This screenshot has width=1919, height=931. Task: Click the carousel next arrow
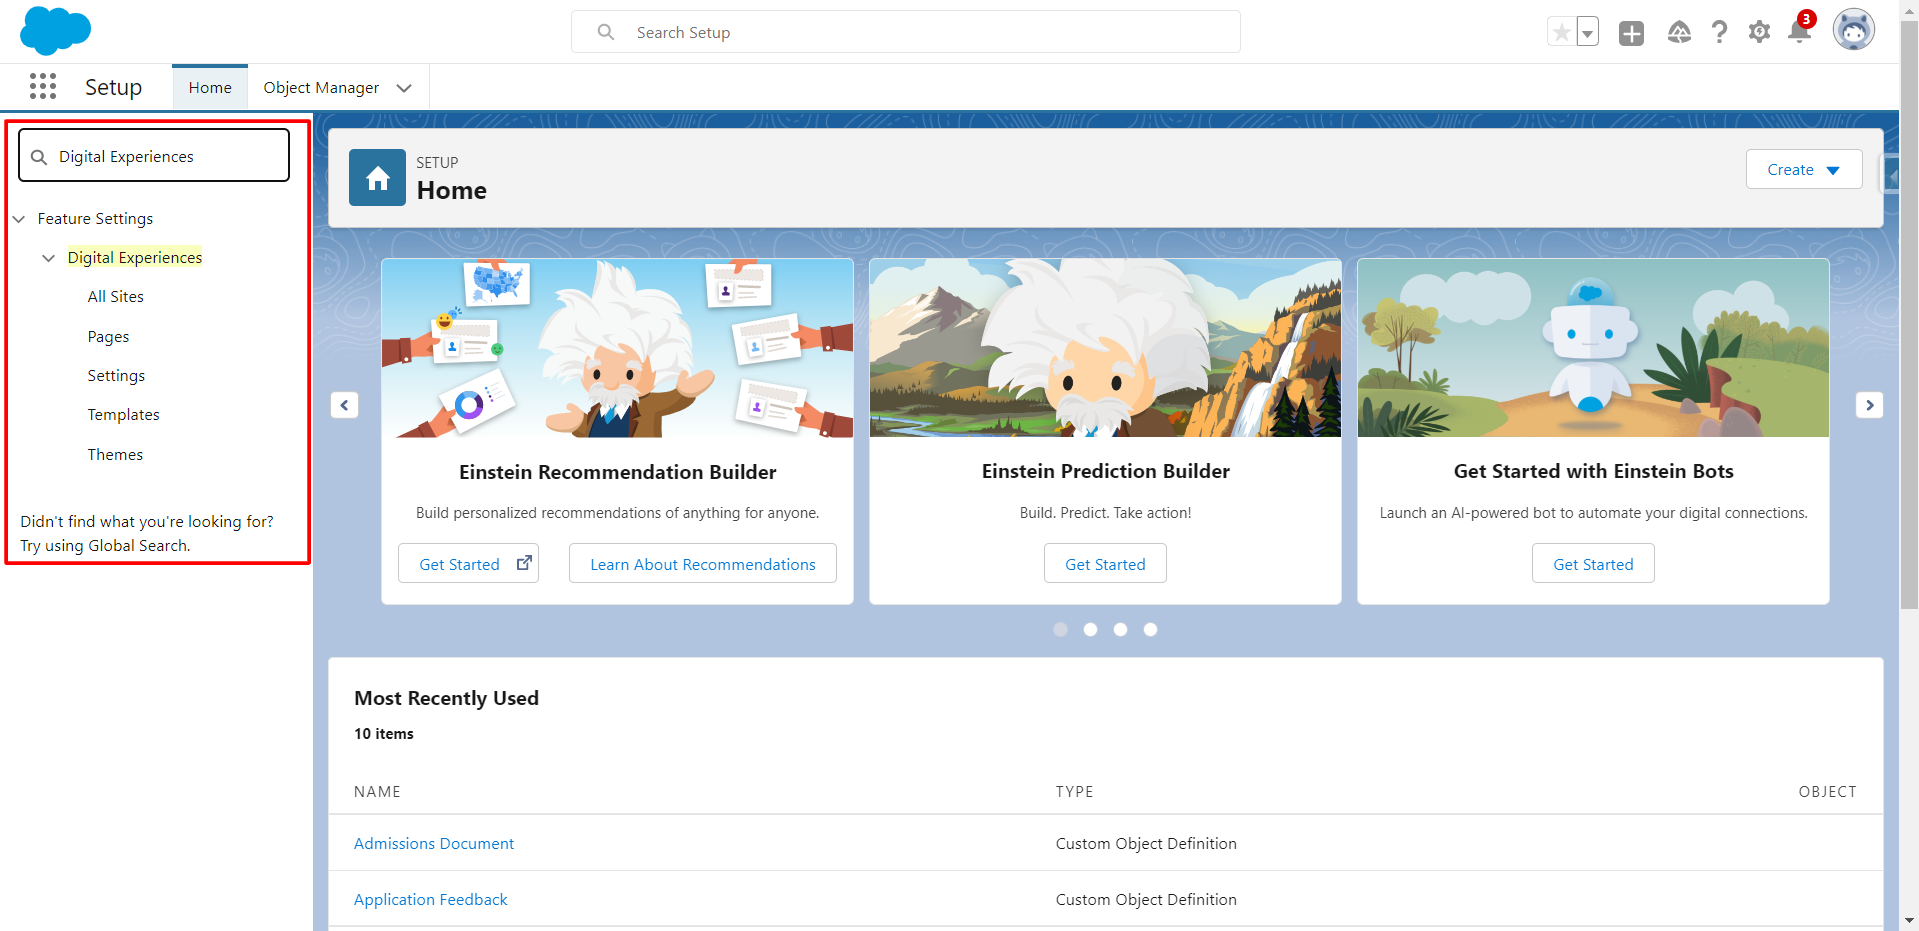coord(1869,405)
